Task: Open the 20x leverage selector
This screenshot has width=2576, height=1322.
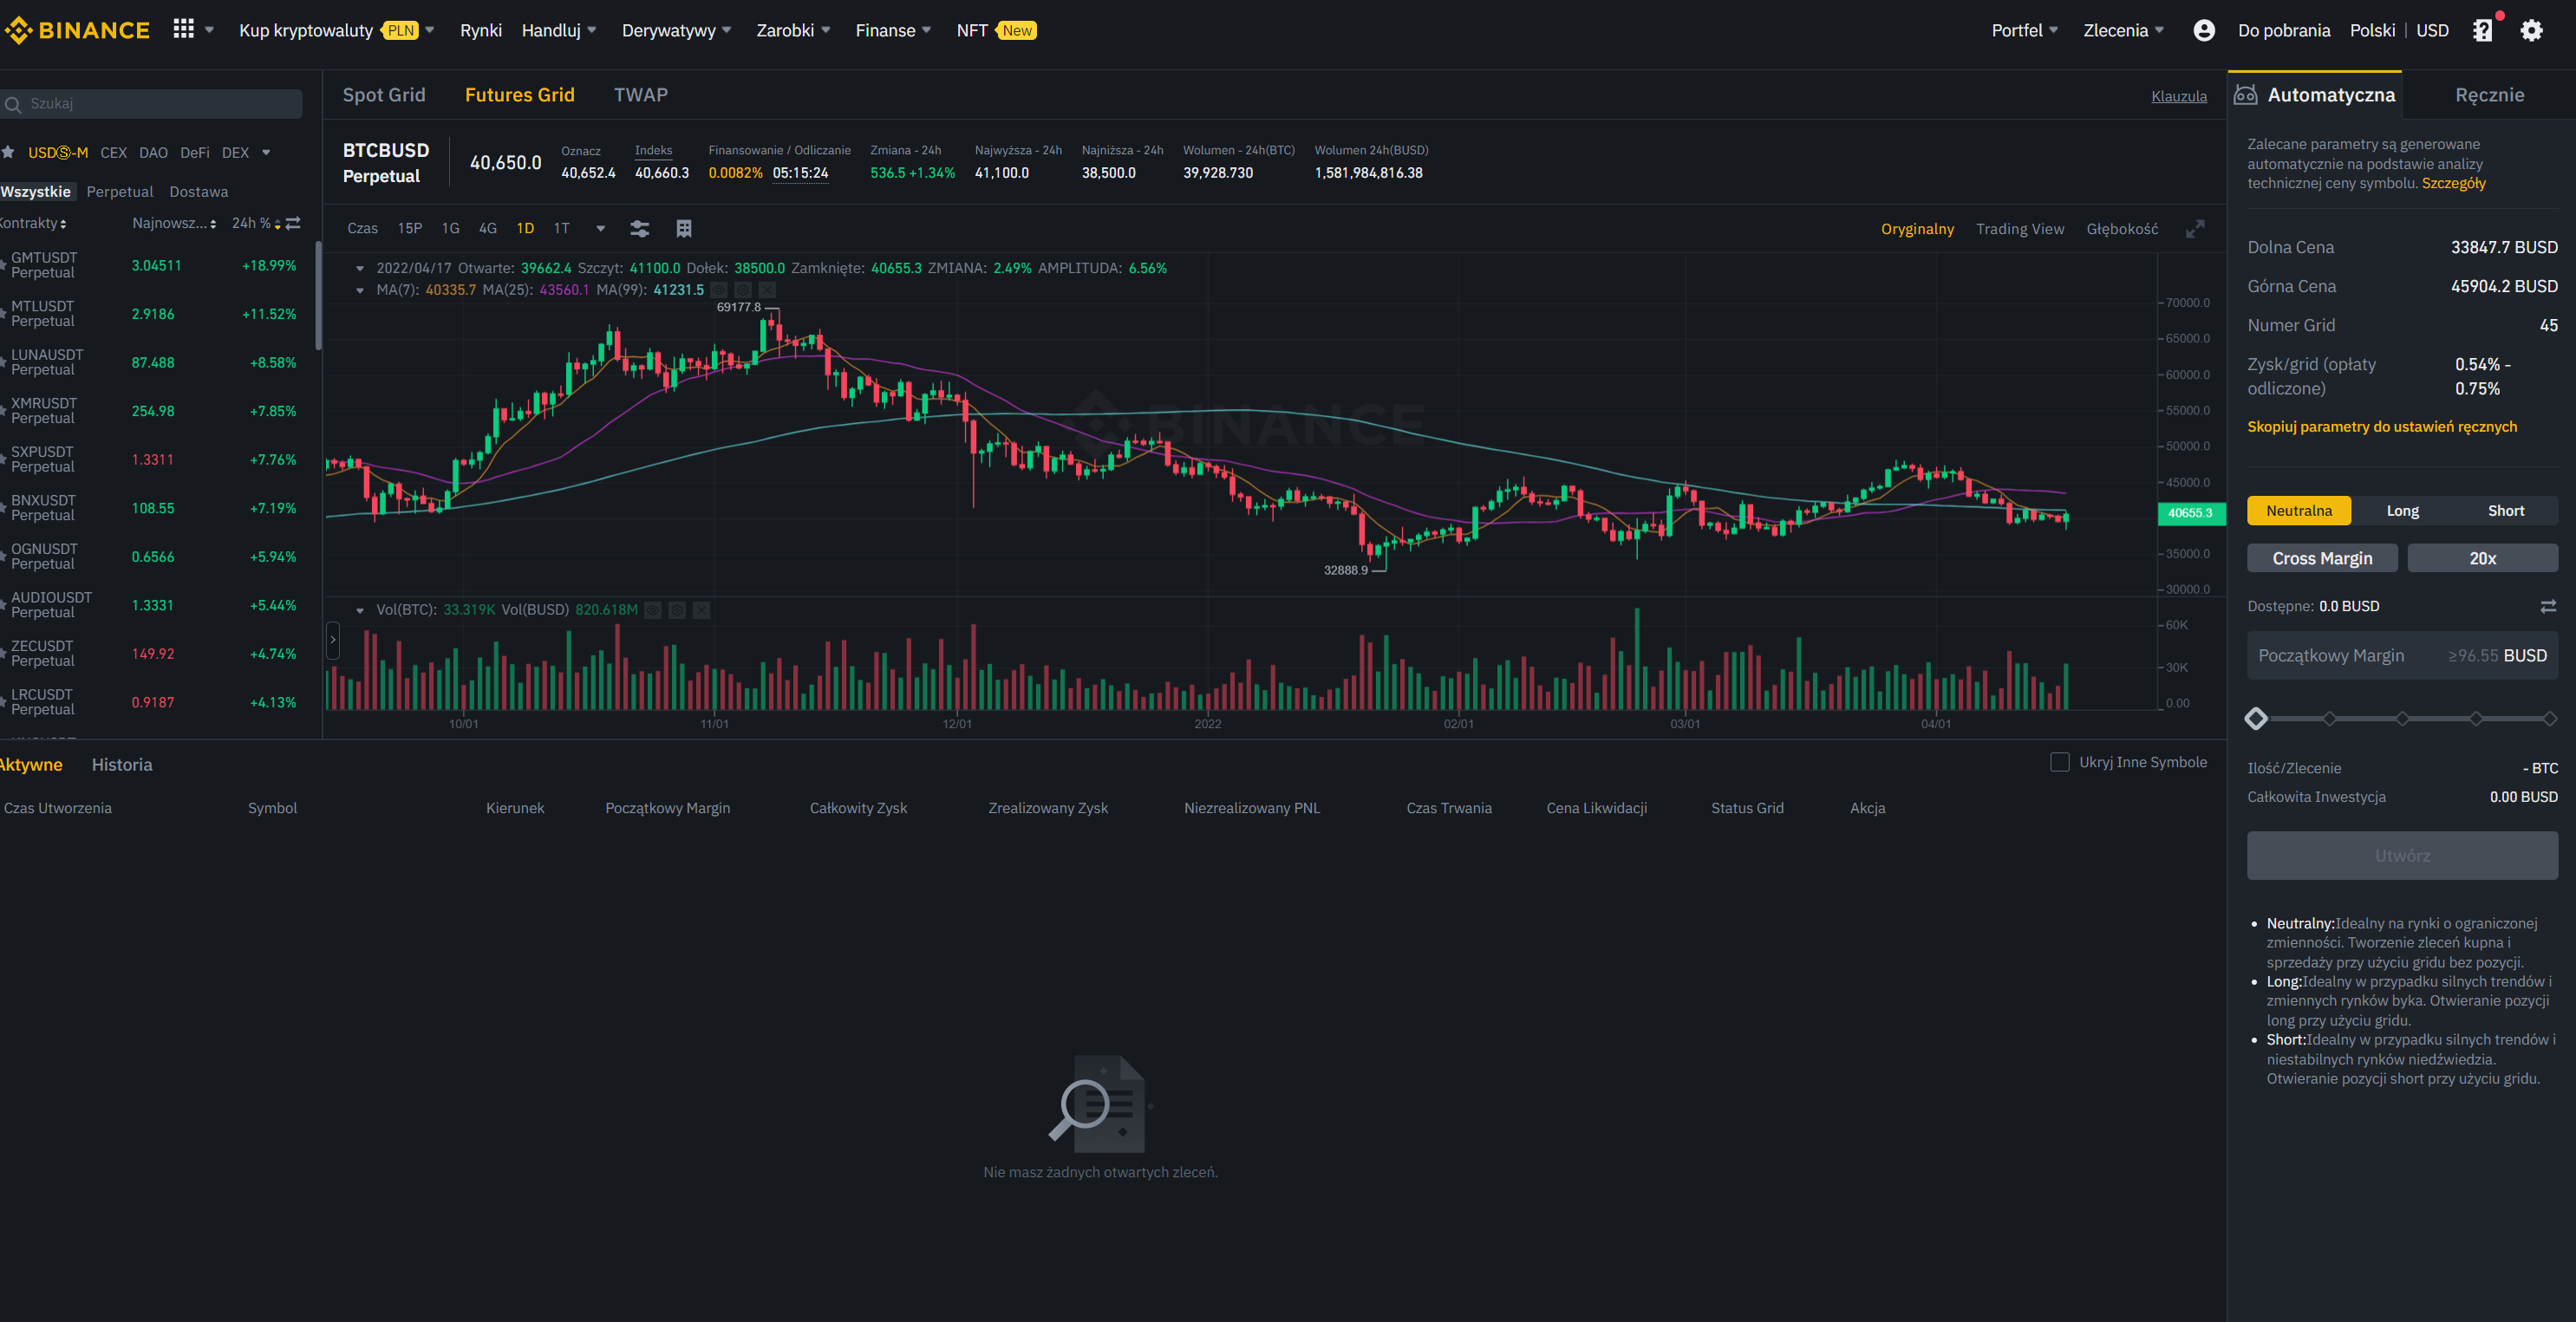Action: click(2482, 558)
